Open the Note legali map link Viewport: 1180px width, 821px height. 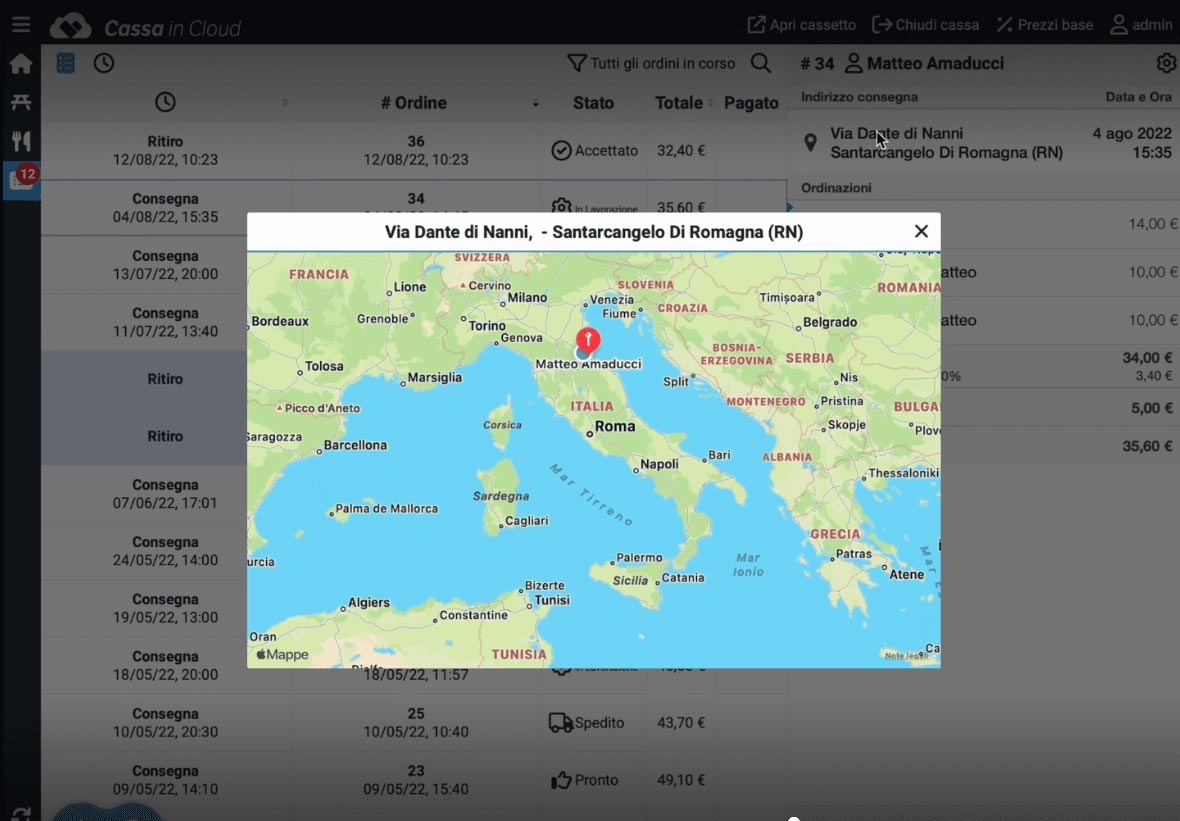pos(906,655)
